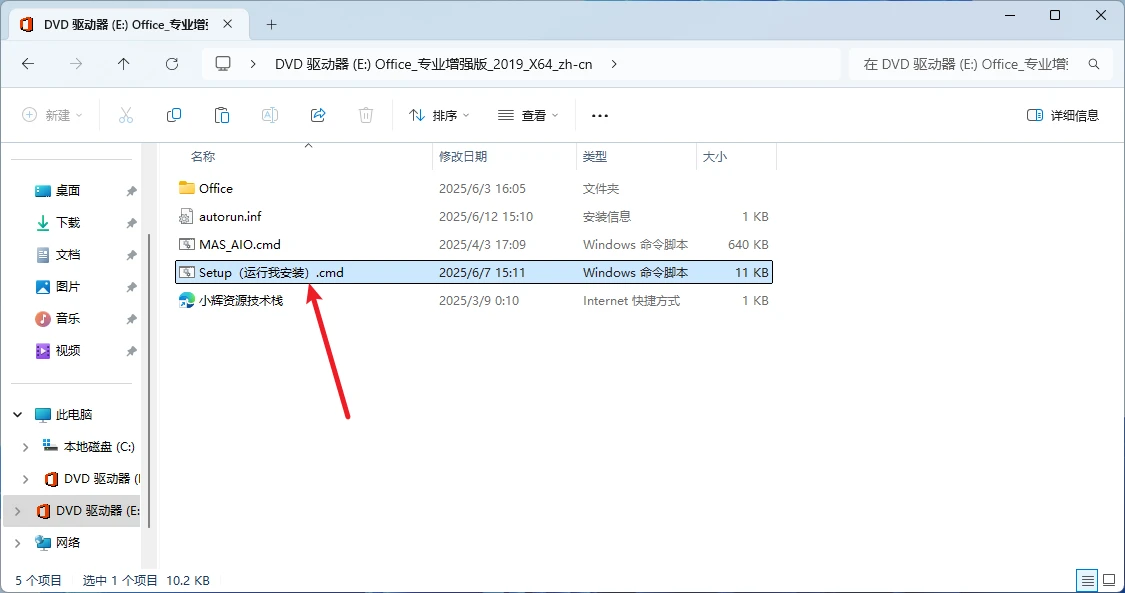Viewport: 1125px width, 593px height.
Task: Refresh the current folder
Action: click(x=171, y=64)
